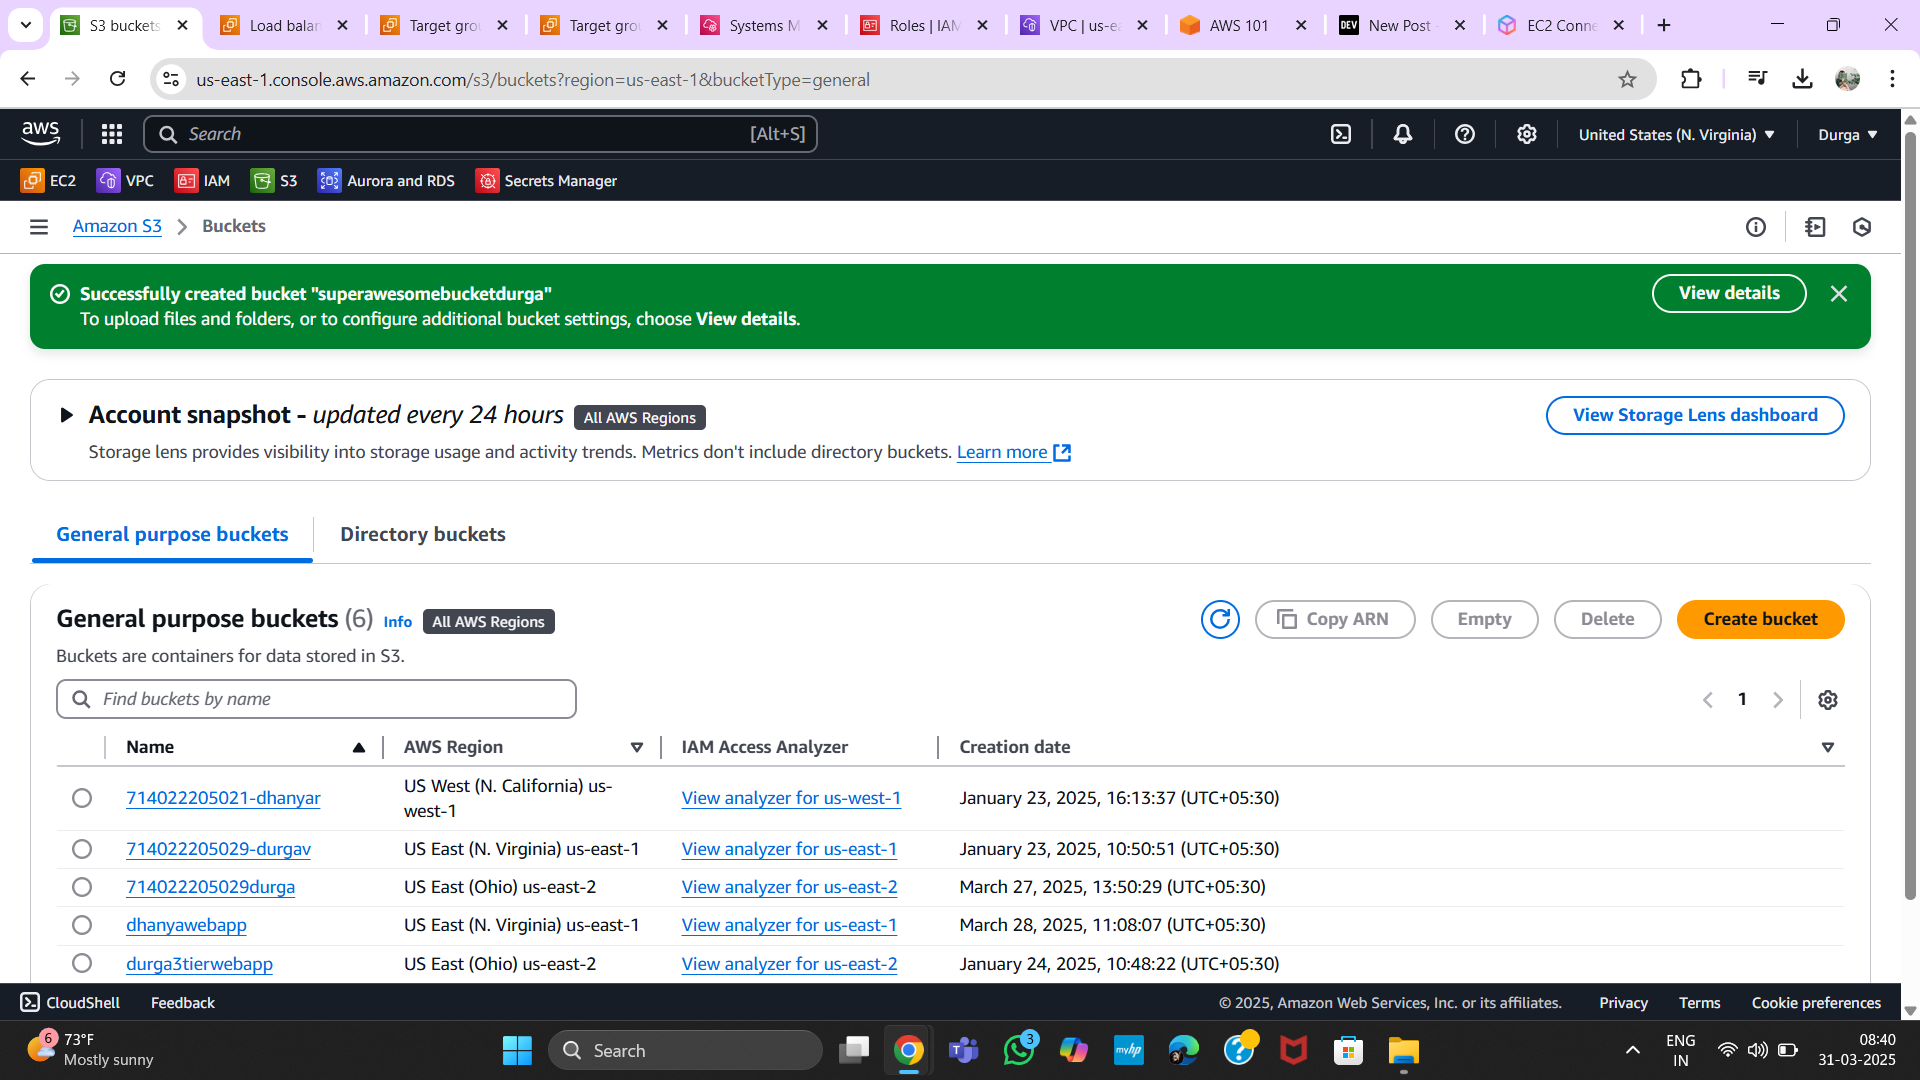Open EC2 service shortcut
1920x1080 pixels.
pyautogui.click(x=49, y=181)
